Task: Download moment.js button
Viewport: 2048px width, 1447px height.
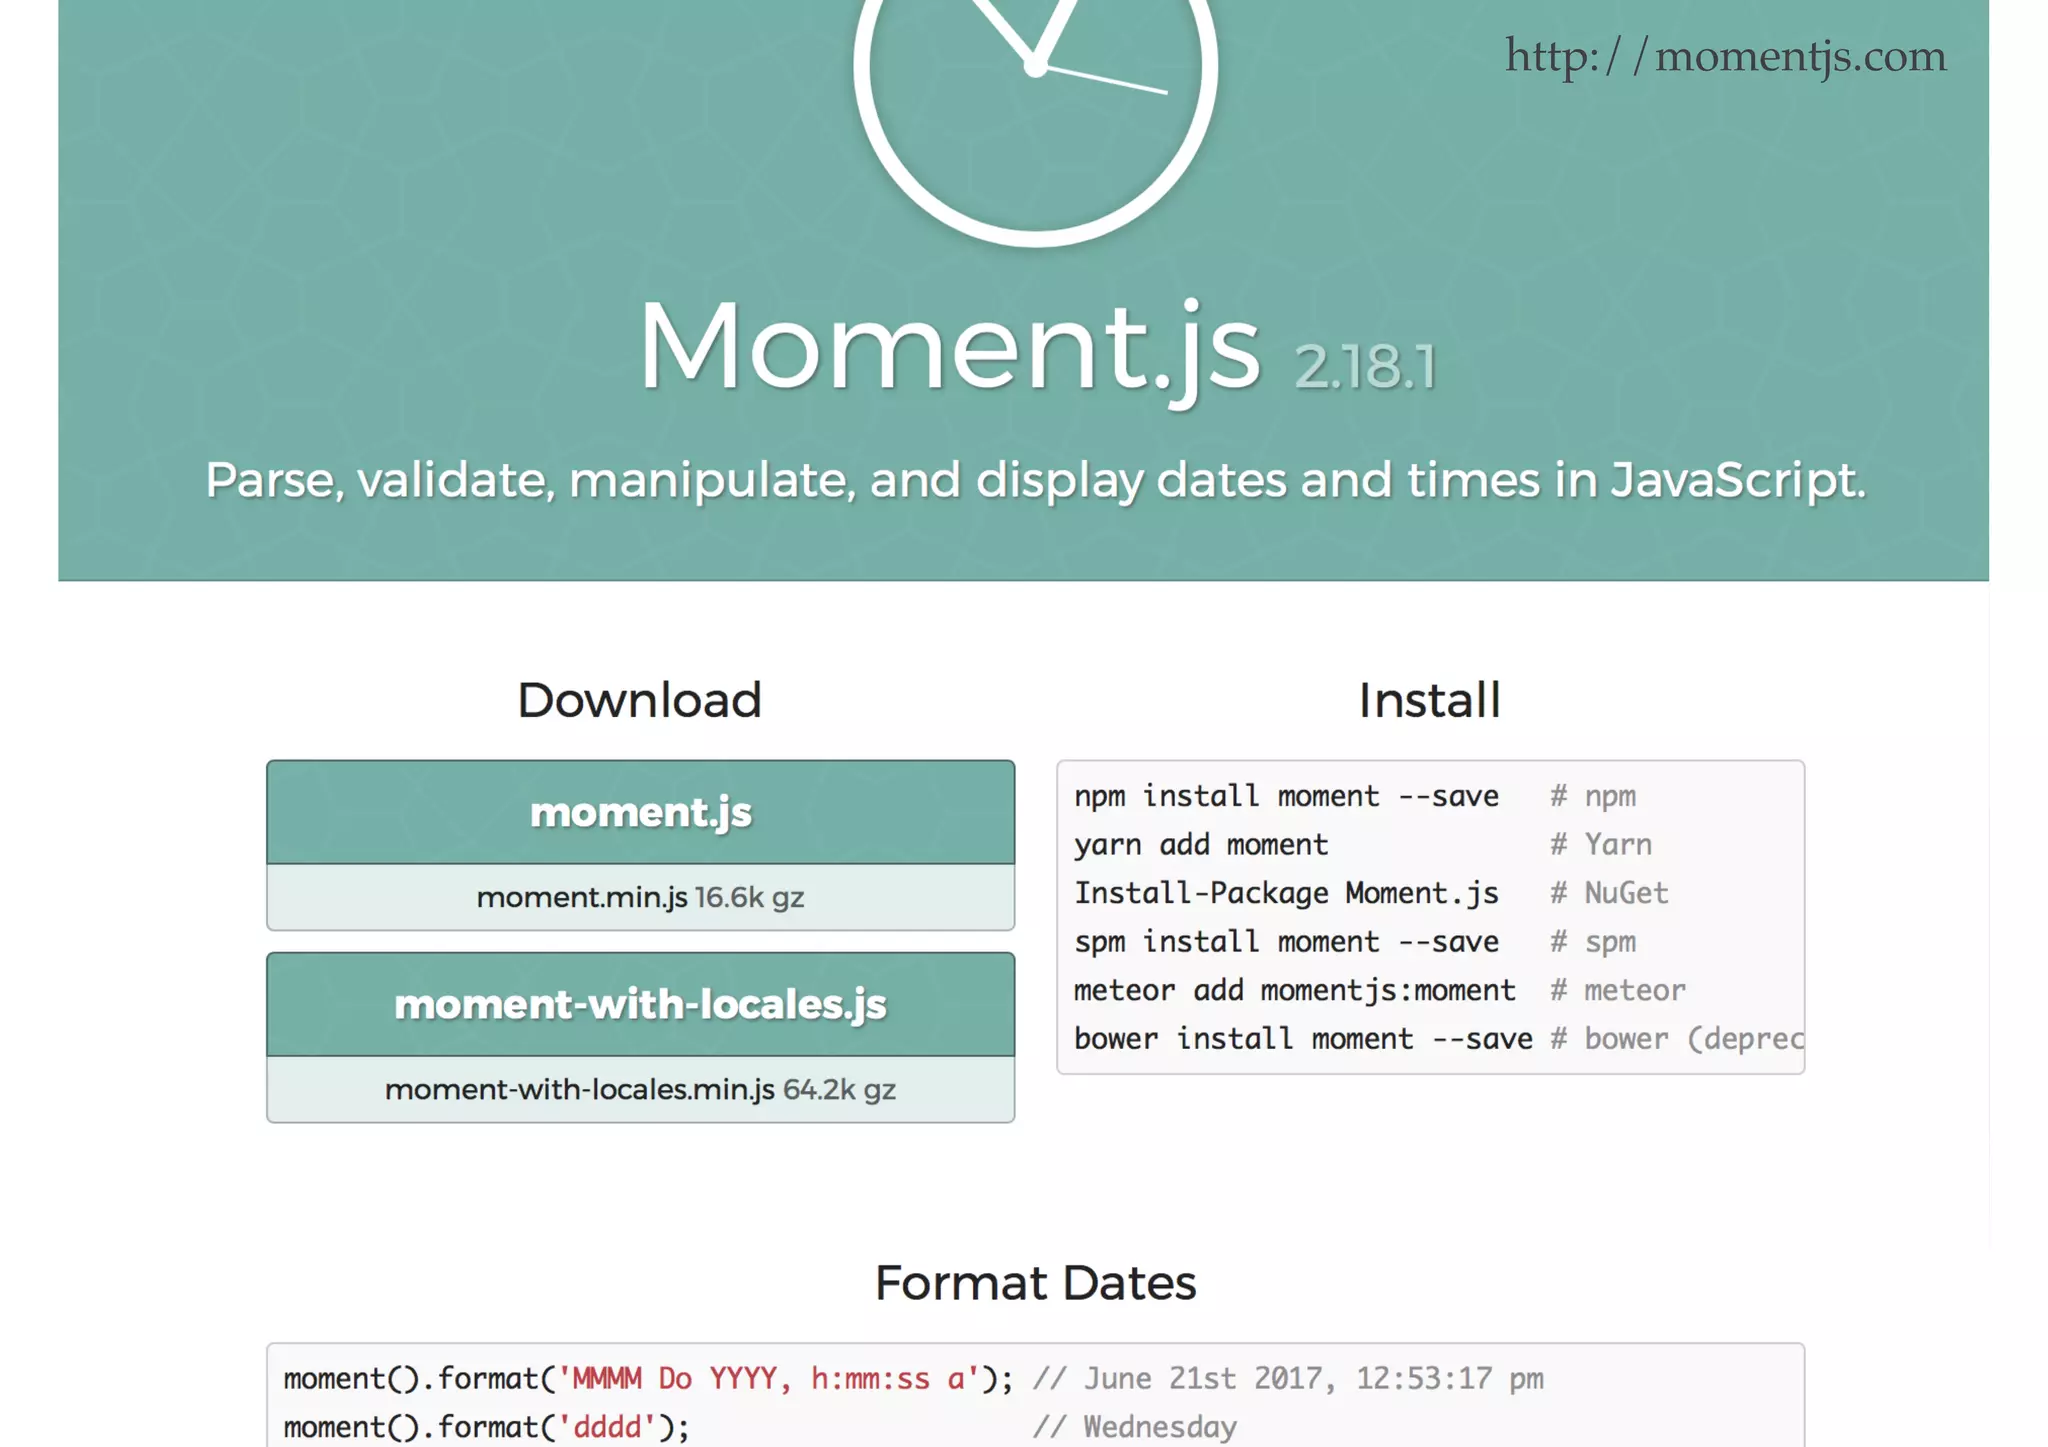Action: tap(640, 812)
